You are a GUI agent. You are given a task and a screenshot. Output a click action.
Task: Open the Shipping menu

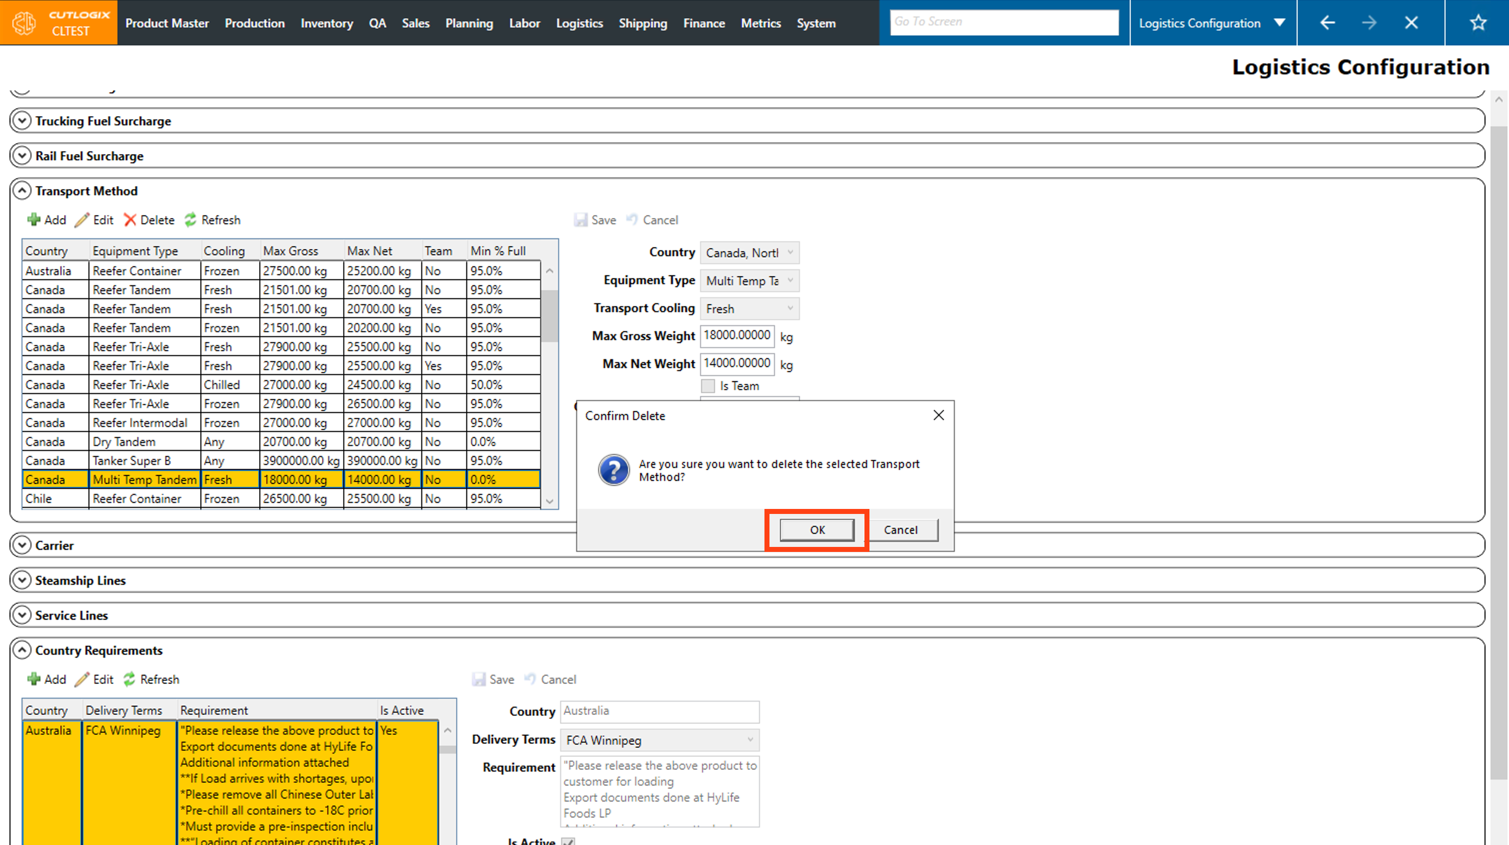point(642,23)
